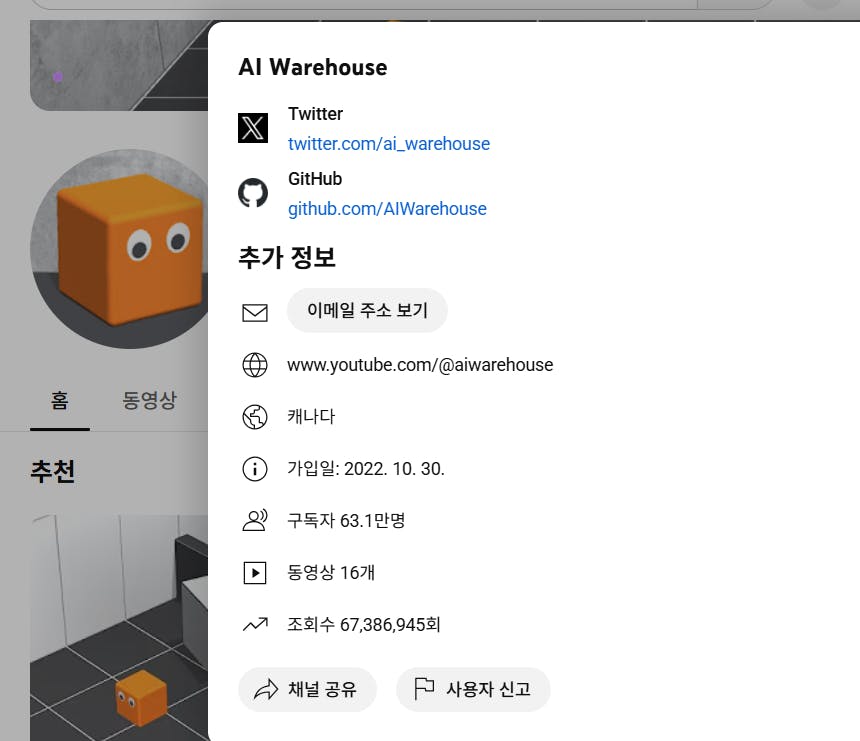This screenshot has height=741, width=860.
Task: Open the github.com/AIWarehouse link
Action: (x=387, y=208)
